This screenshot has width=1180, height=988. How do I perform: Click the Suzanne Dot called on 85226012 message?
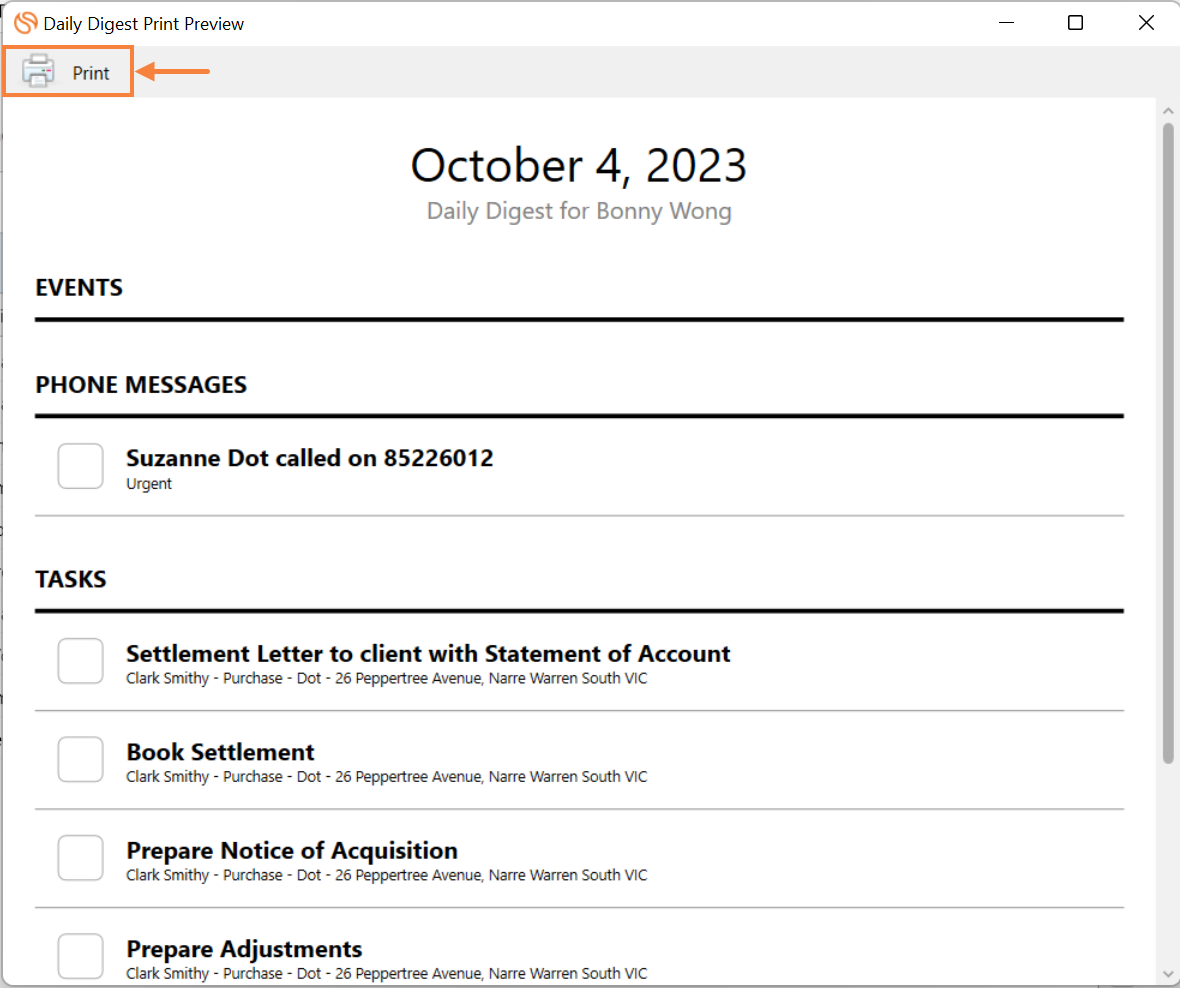309,458
